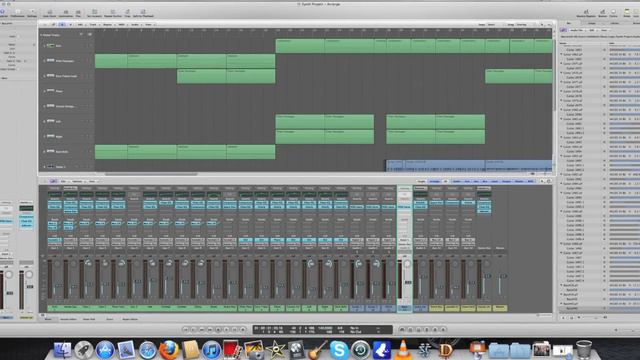
Task: Open the Snap dropdown set to Smart
Action: pos(493,24)
